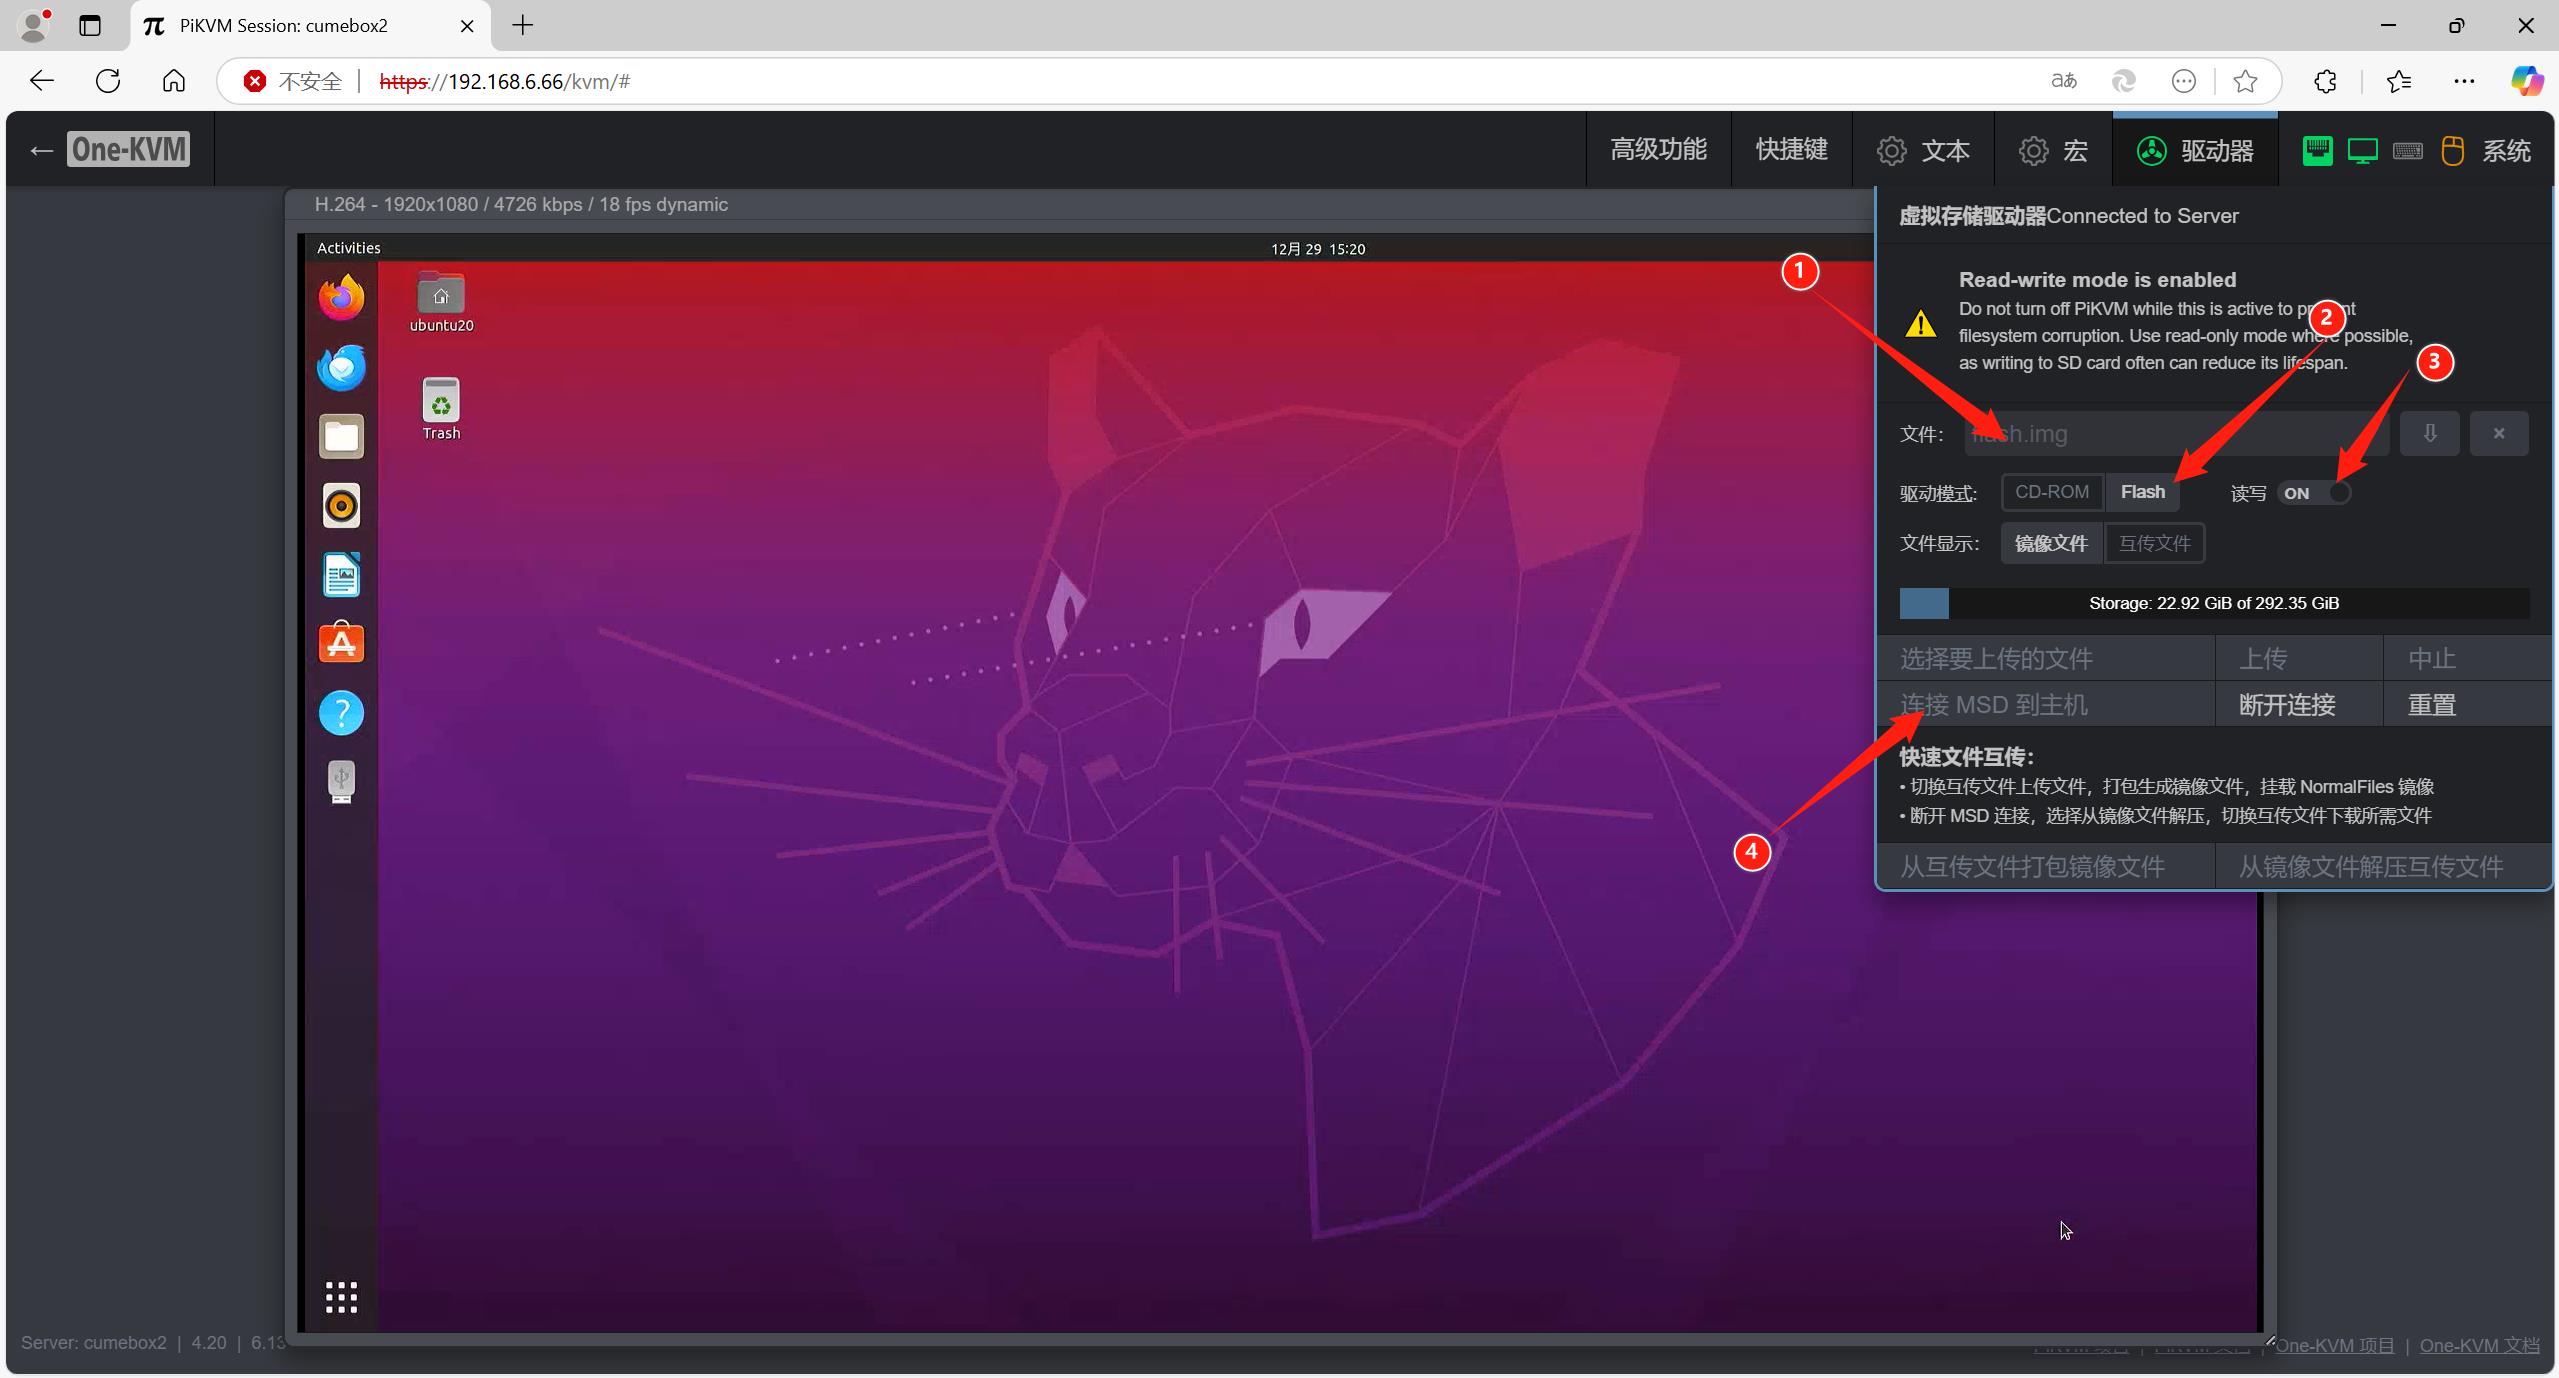The width and height of the screenshot is (2559, 1378).
Task: Click the gear icon beside 宏
Action: point(2033,150)
